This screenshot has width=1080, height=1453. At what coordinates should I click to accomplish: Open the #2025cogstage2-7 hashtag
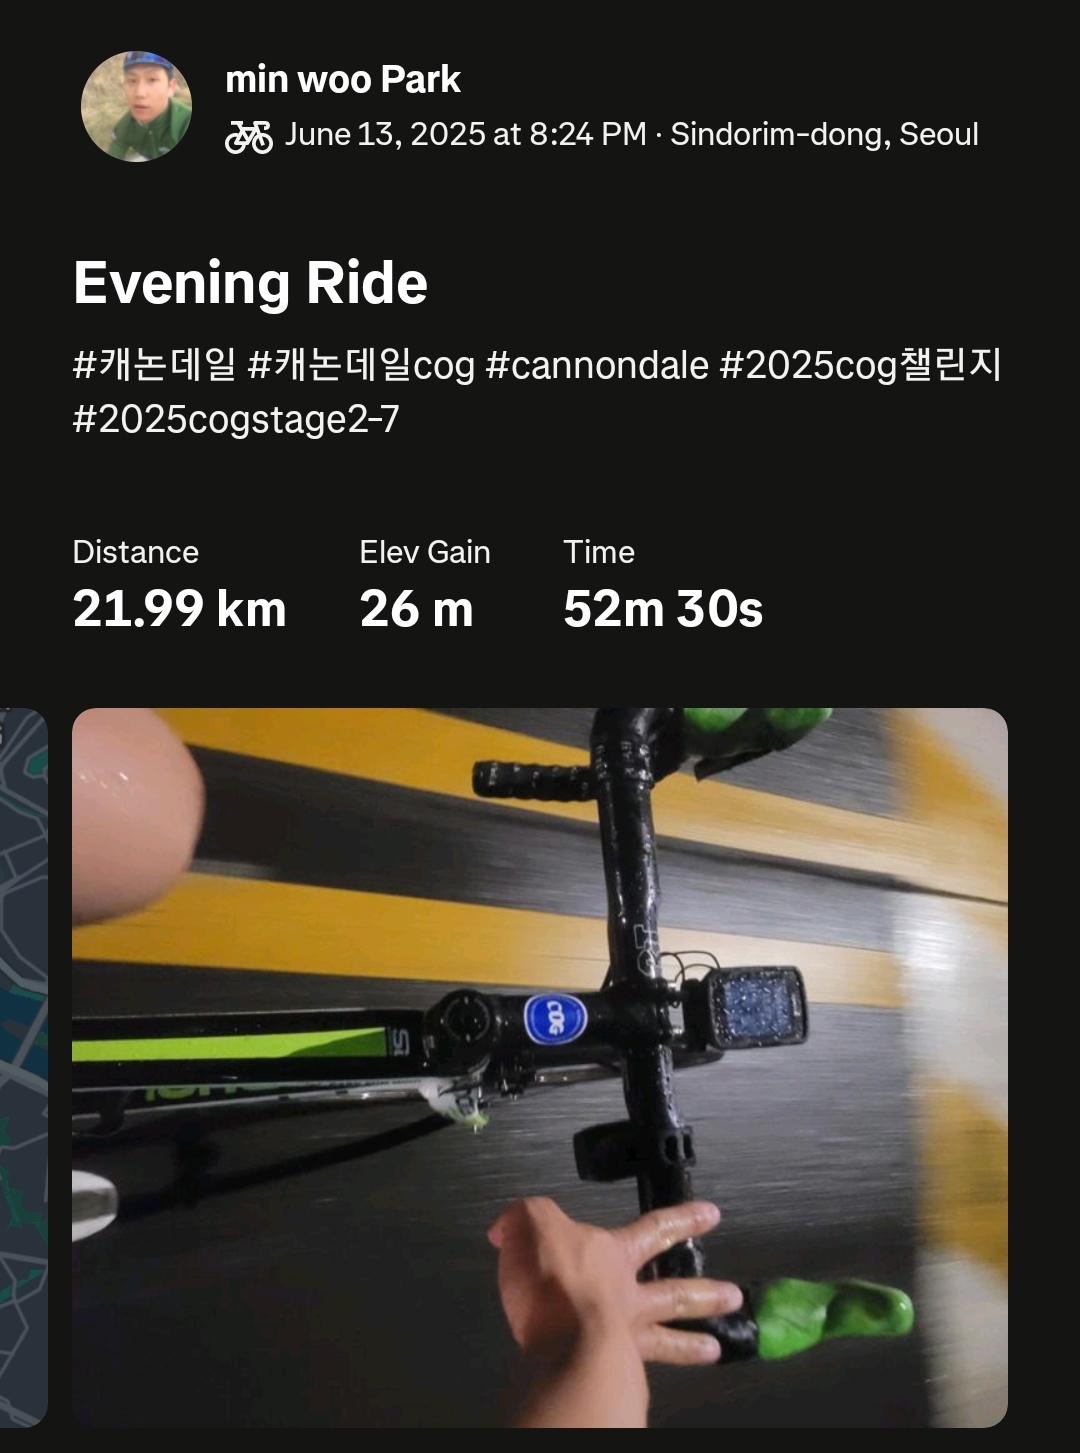[x=236, y=419]
